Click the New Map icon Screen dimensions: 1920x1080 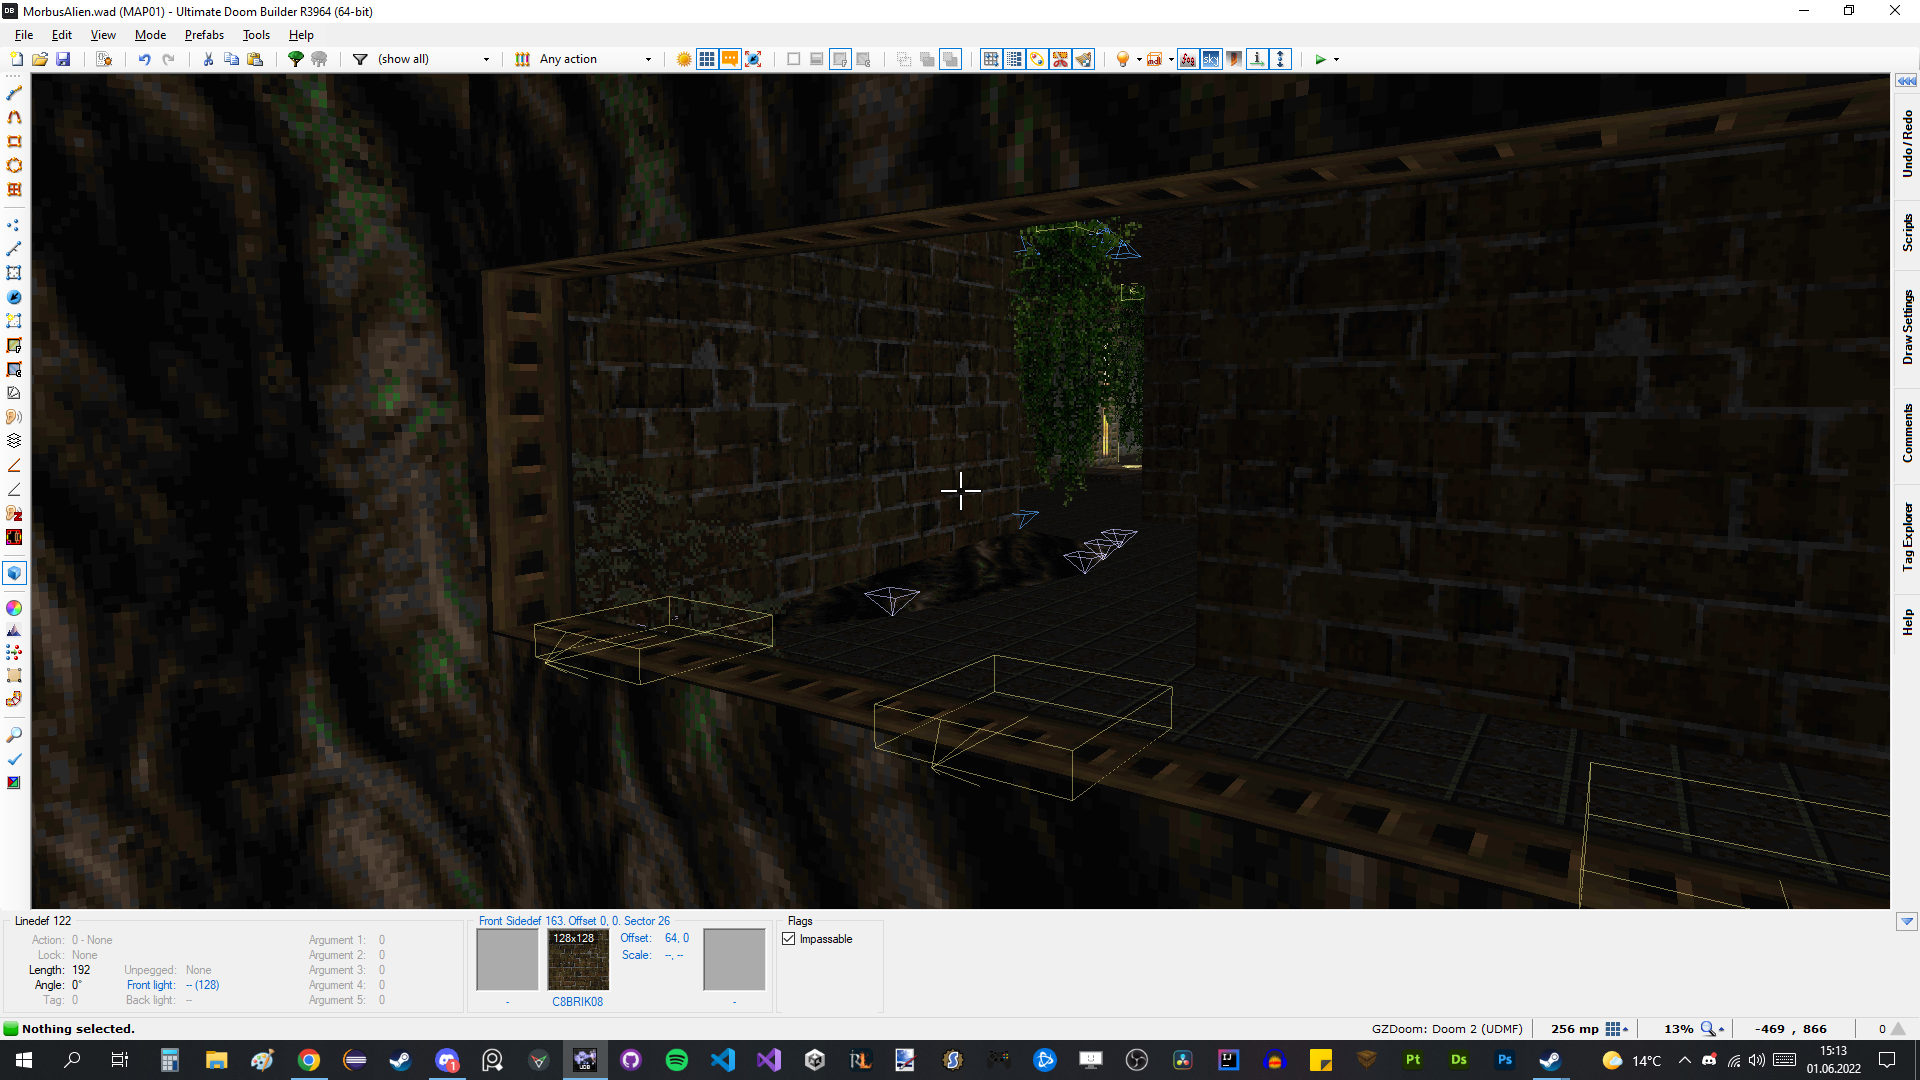point(17,59)
